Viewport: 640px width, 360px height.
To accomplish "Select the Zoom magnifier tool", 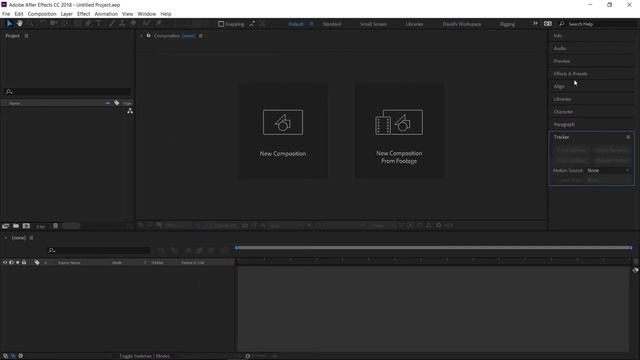I will coord(31,24).
